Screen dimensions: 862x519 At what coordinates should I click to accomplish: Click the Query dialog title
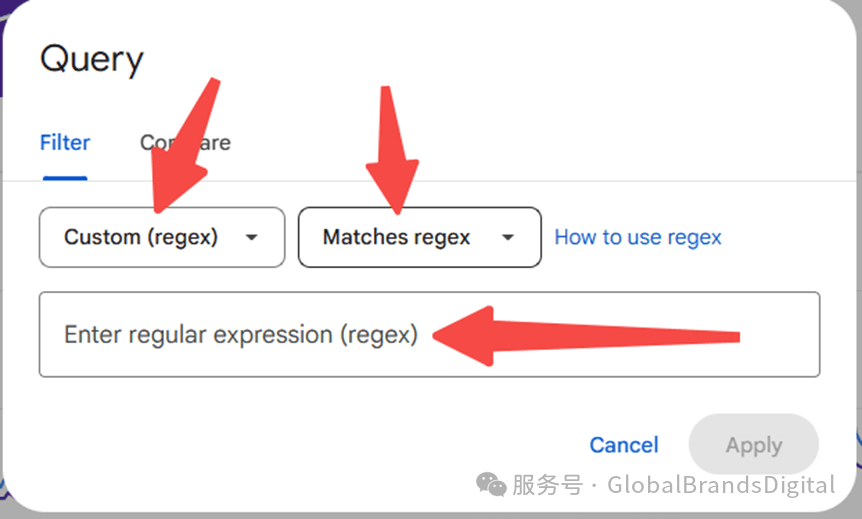click(92, 60)
